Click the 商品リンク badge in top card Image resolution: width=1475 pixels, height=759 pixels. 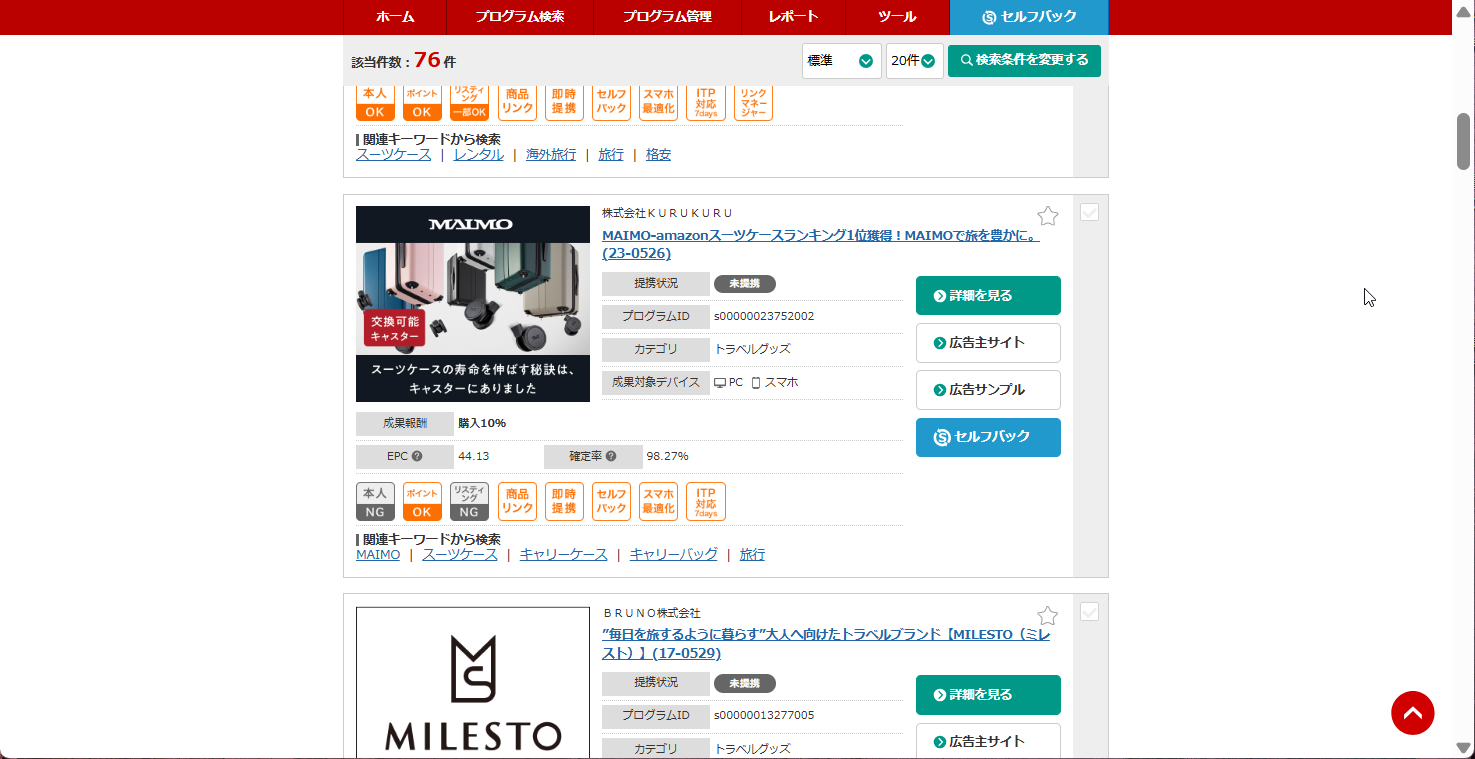[517, 103]
